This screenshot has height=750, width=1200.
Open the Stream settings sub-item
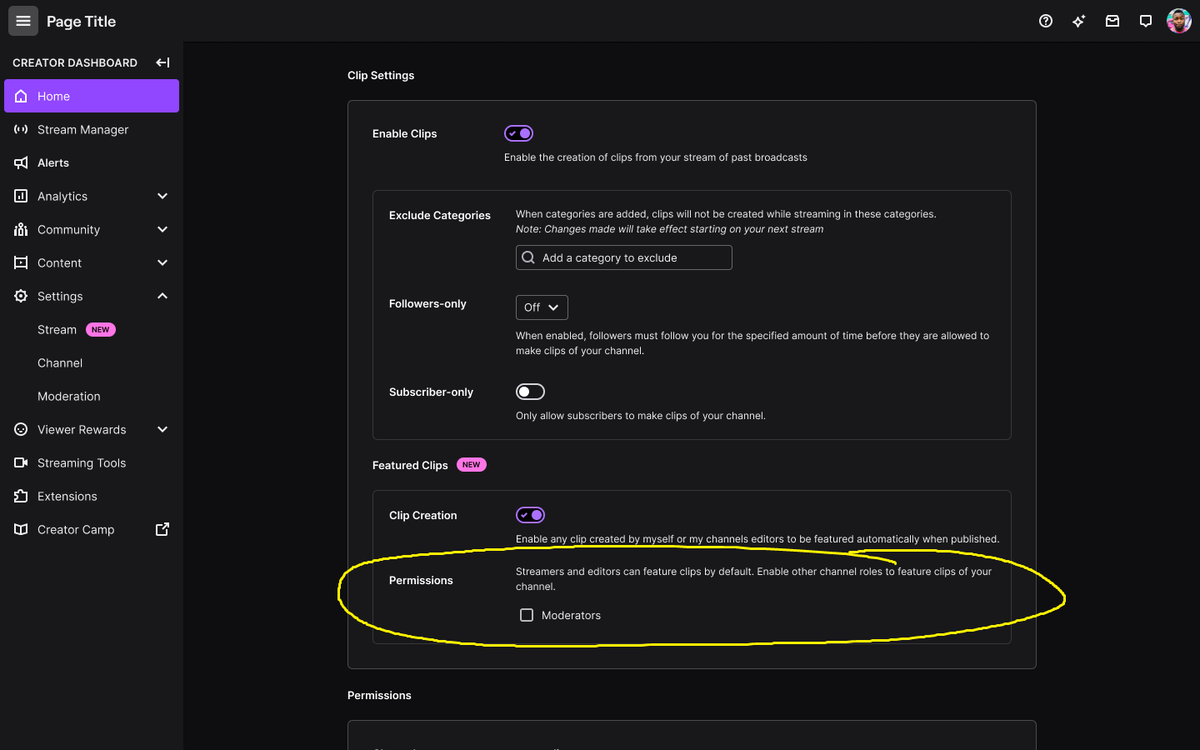tap(57, 330)
